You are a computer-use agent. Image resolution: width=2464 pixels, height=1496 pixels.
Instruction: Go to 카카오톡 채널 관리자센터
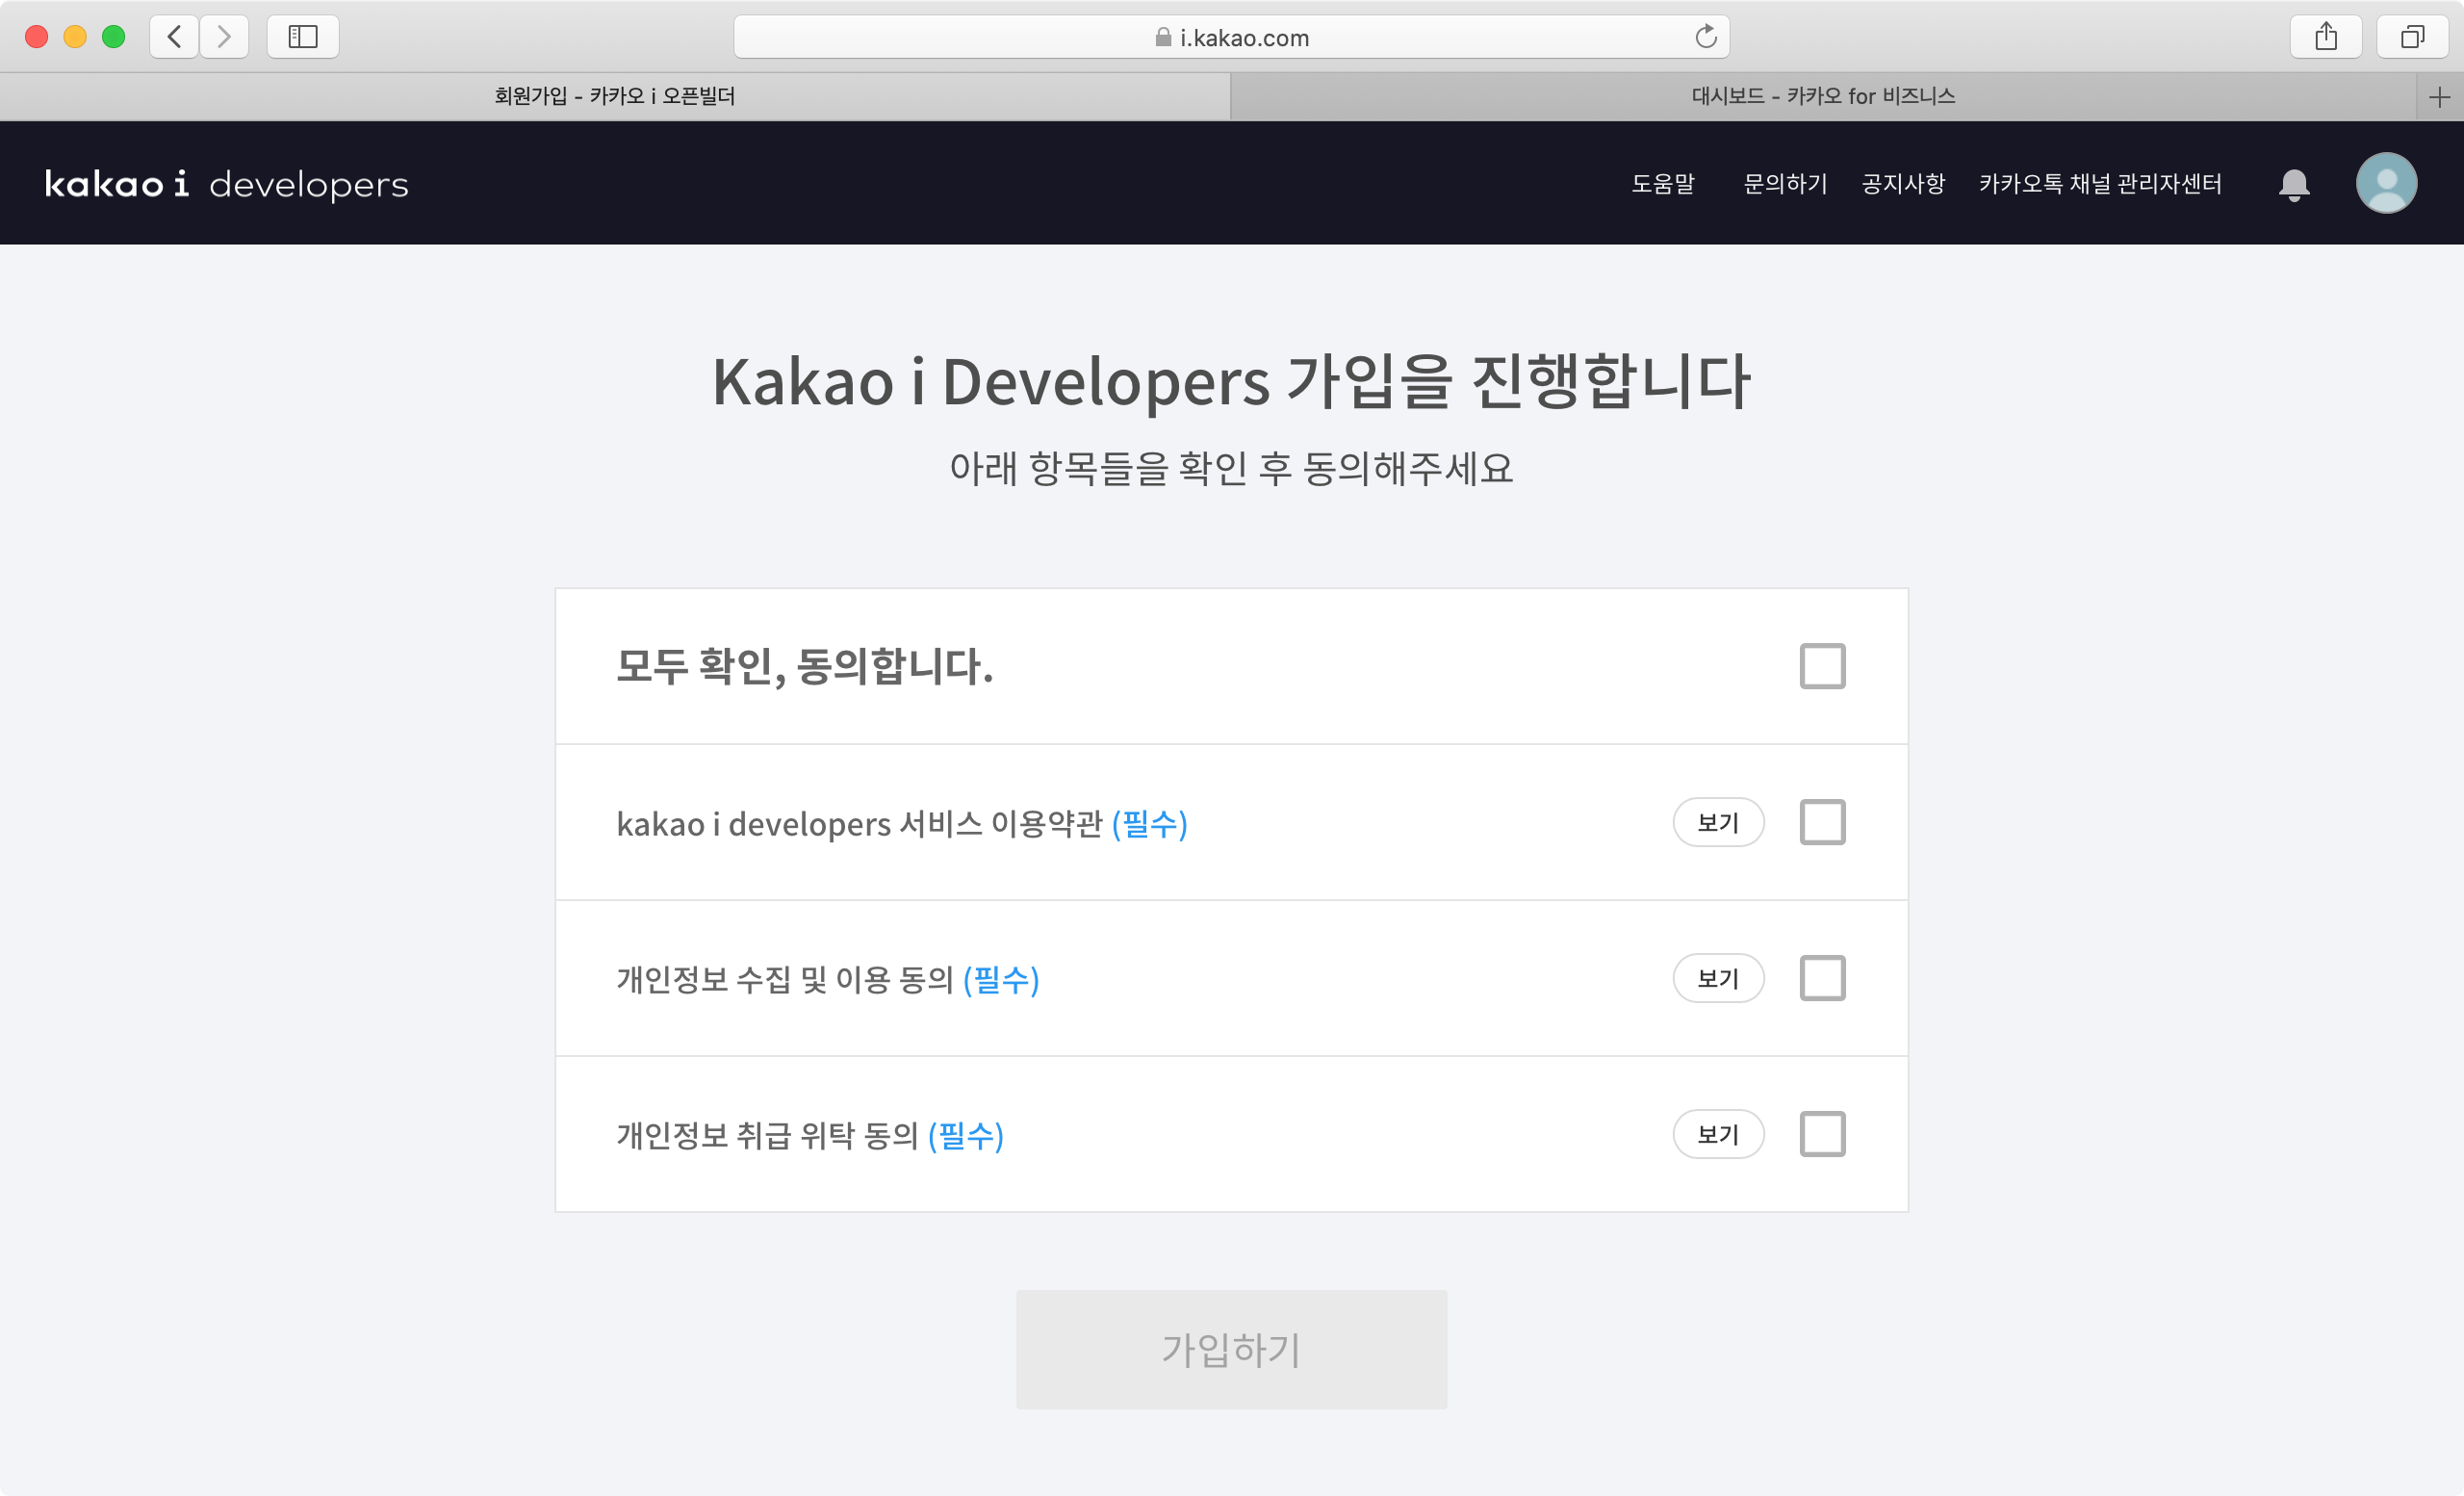pos(2099,184)
